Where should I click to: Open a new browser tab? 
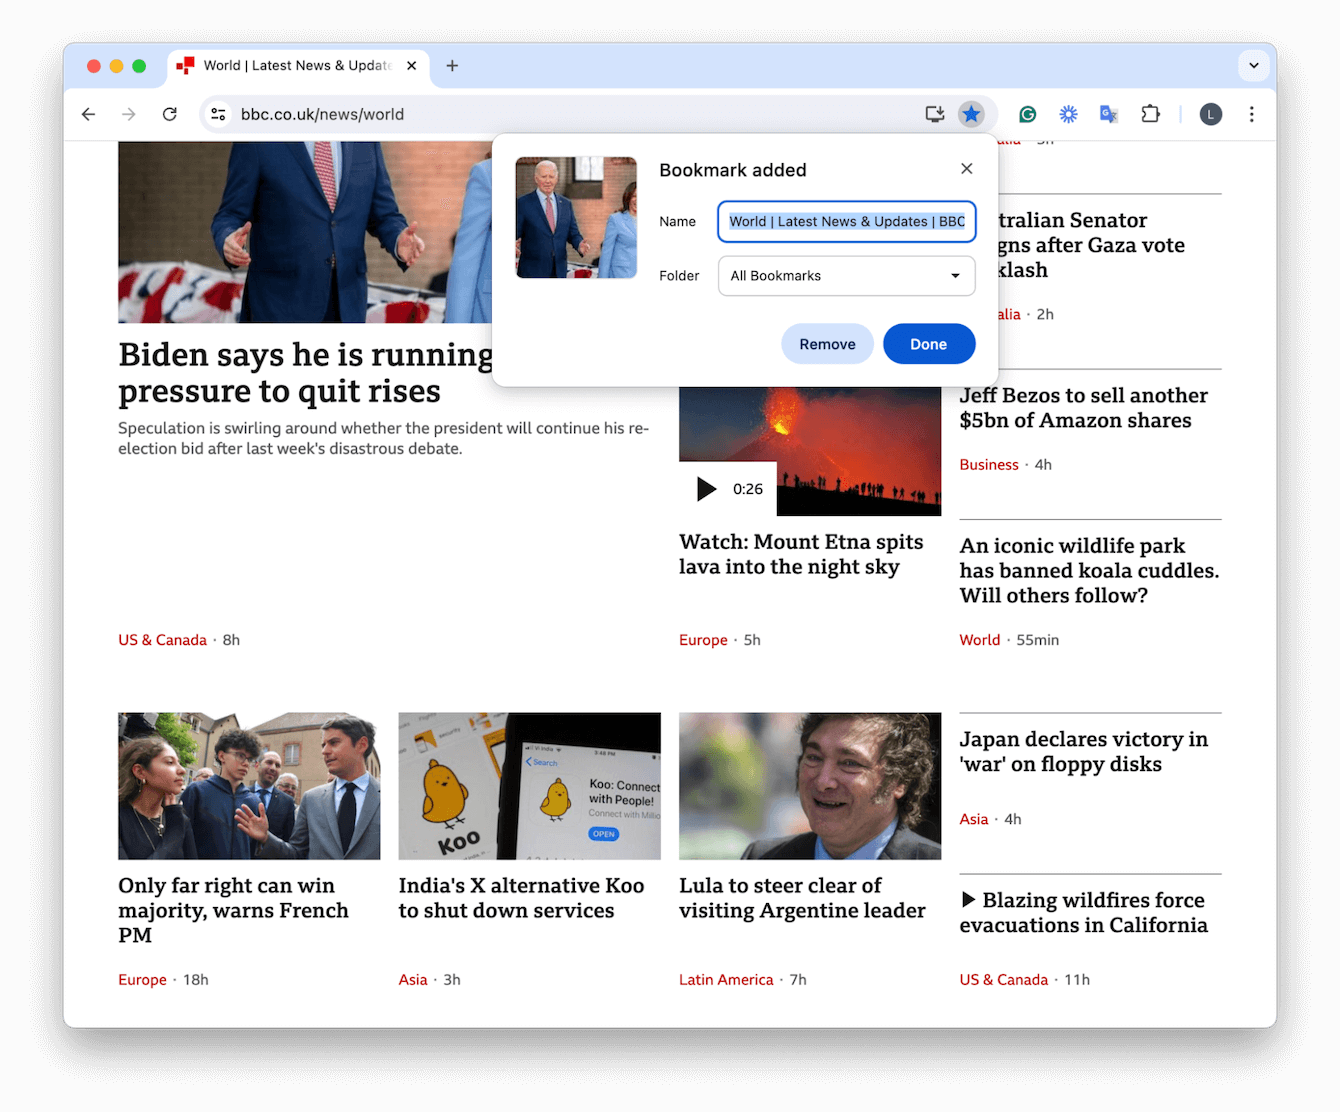(451, 65)
